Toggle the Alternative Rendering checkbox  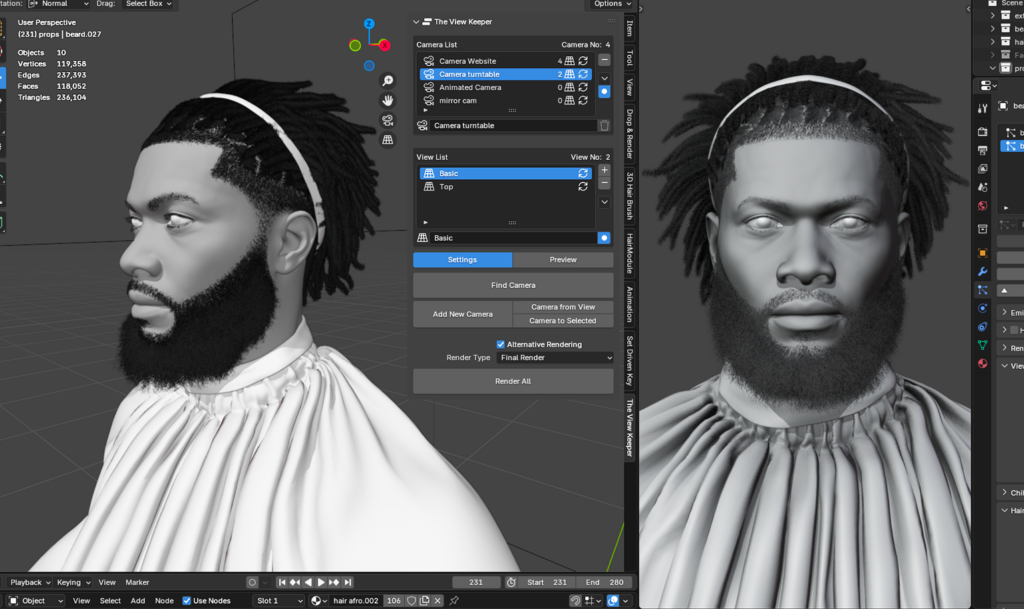pos(501,344)
